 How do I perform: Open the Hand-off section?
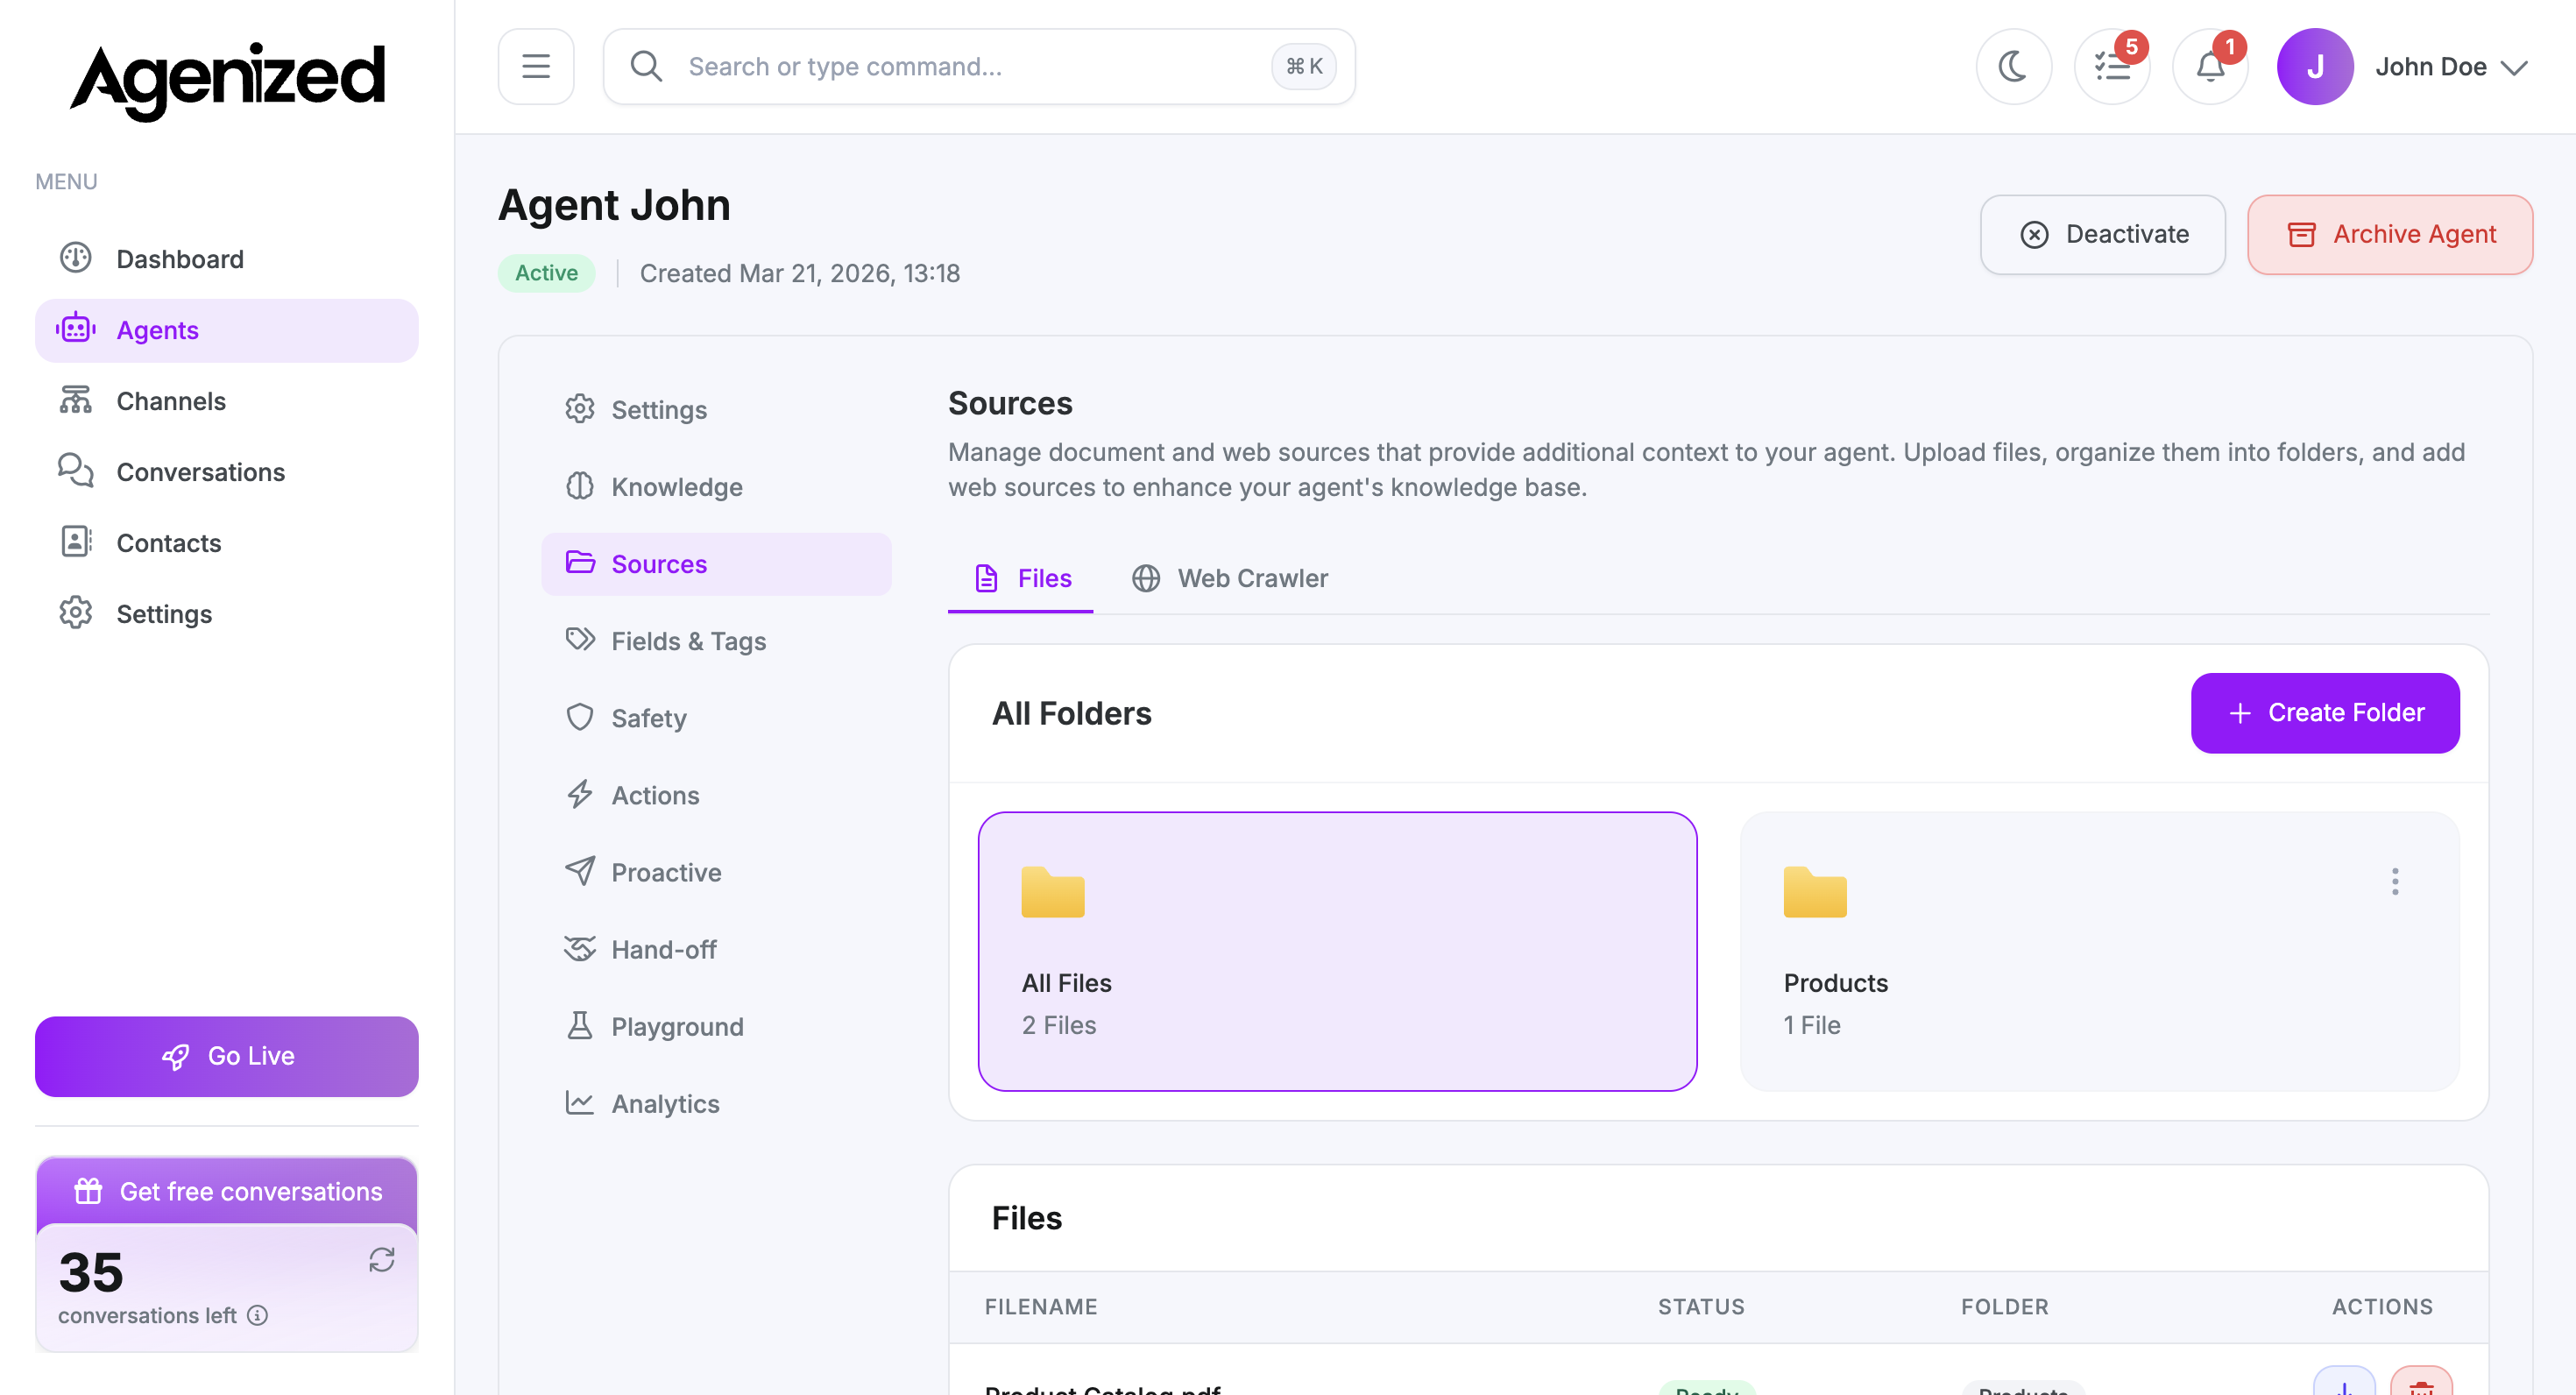663,949
